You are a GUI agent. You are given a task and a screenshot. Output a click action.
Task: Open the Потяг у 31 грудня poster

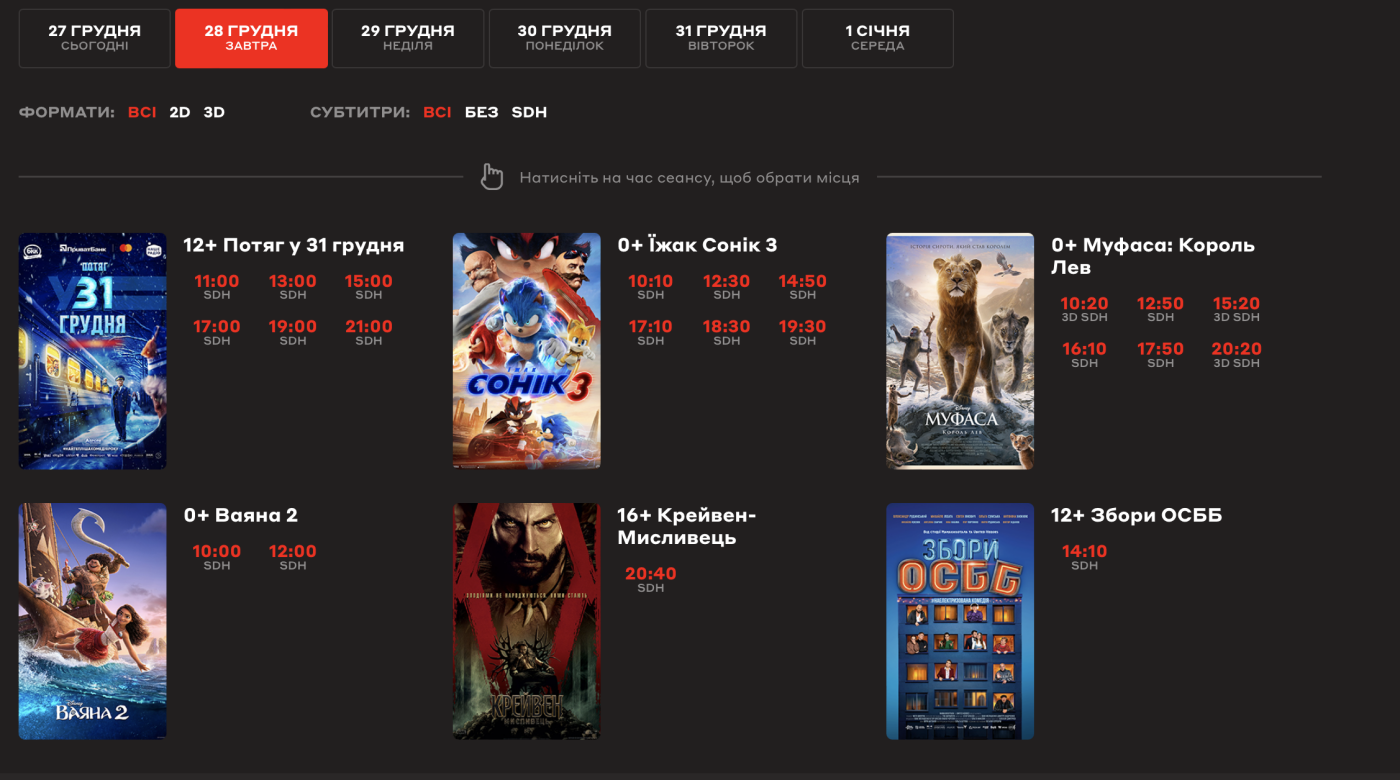pyautogui.click(x=93, y=351)
